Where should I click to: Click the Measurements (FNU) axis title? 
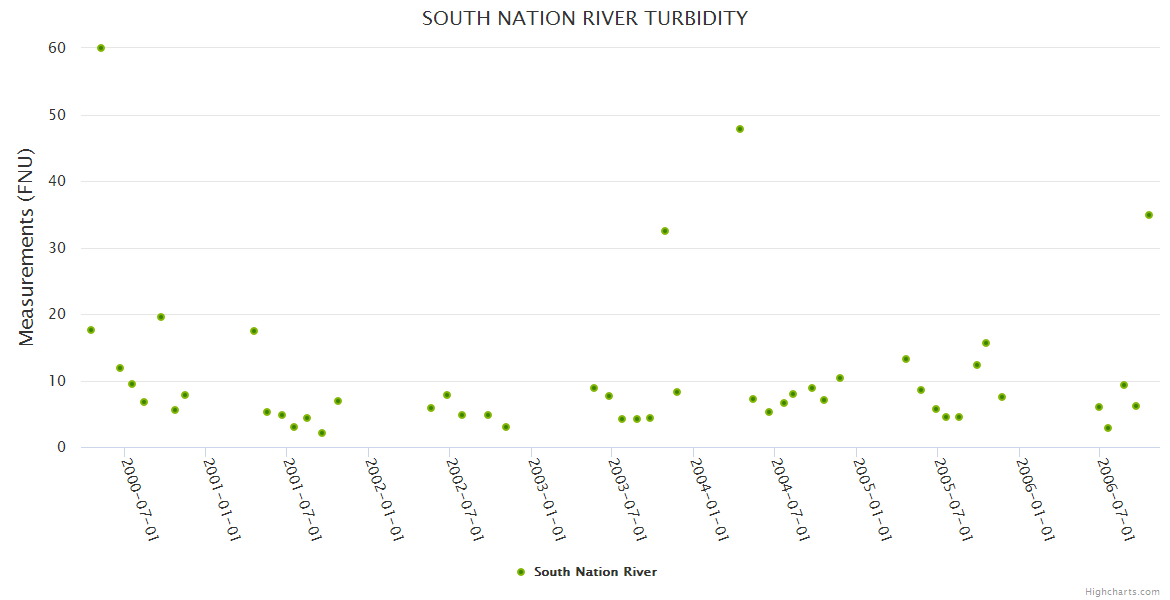click(x=27, y=247)
